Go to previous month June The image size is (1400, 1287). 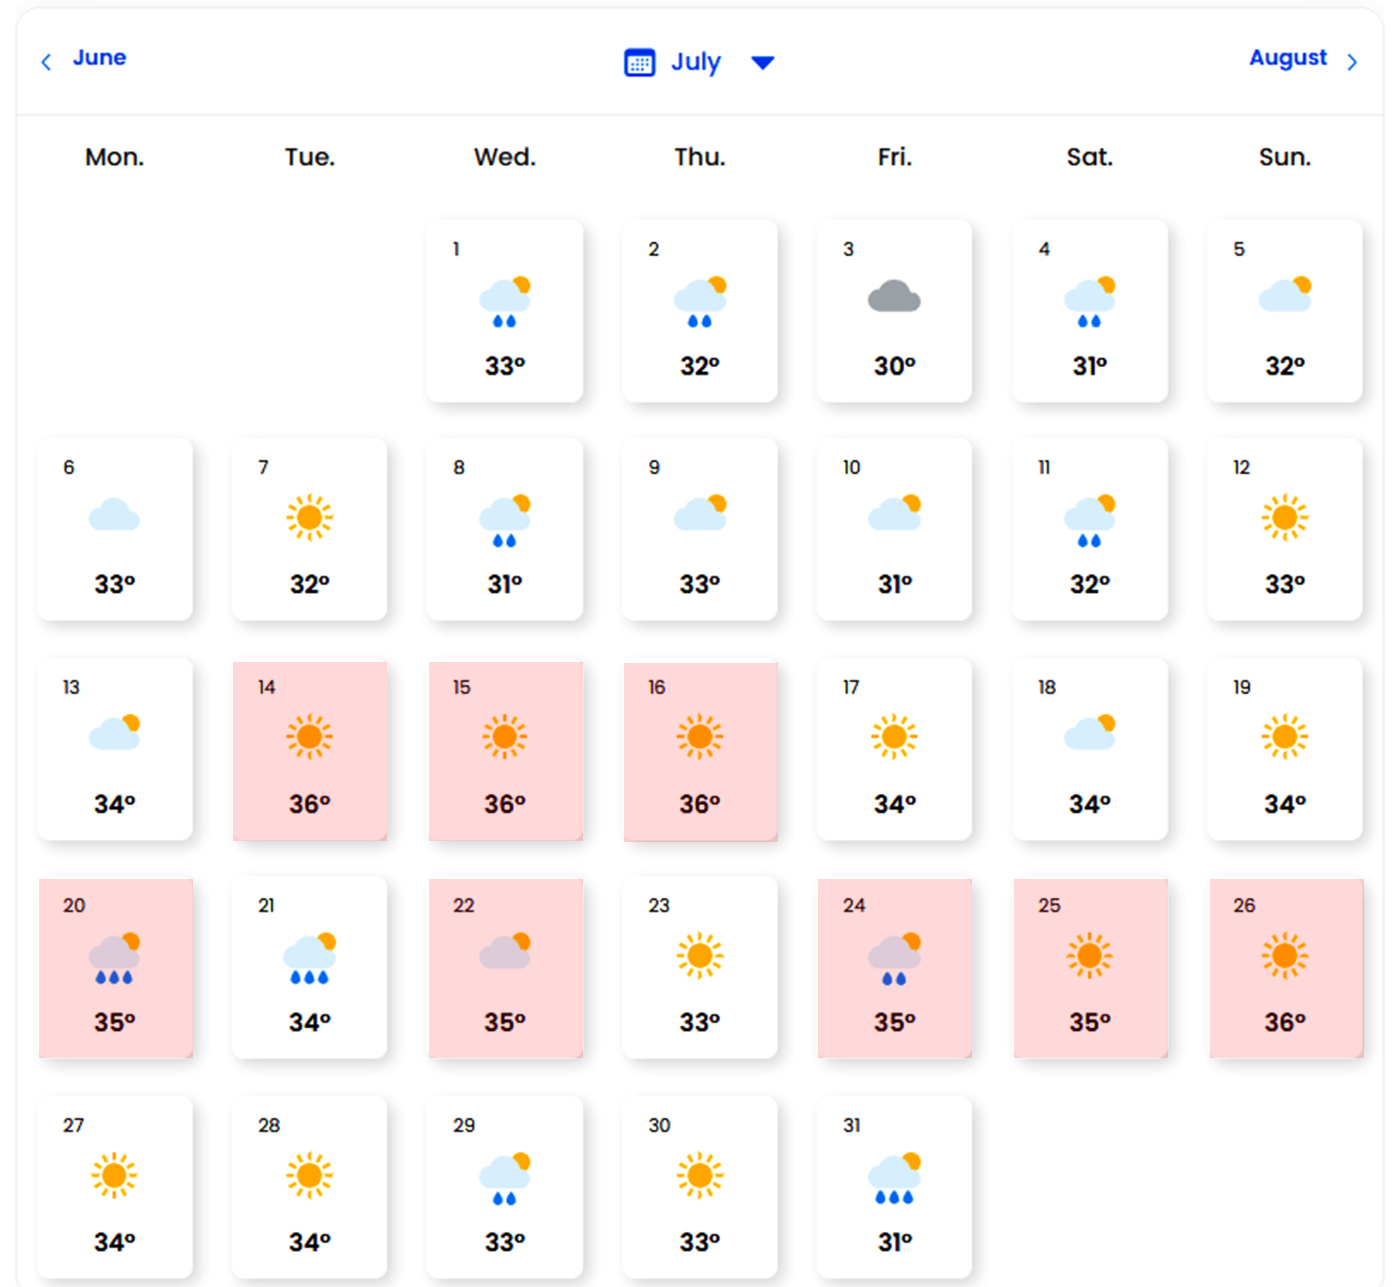point(99,58)
